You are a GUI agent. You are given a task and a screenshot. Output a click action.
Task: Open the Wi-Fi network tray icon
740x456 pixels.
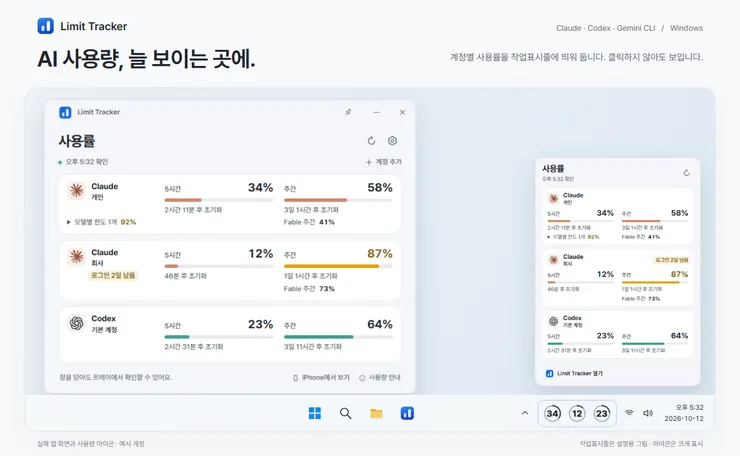pos(629,413)
